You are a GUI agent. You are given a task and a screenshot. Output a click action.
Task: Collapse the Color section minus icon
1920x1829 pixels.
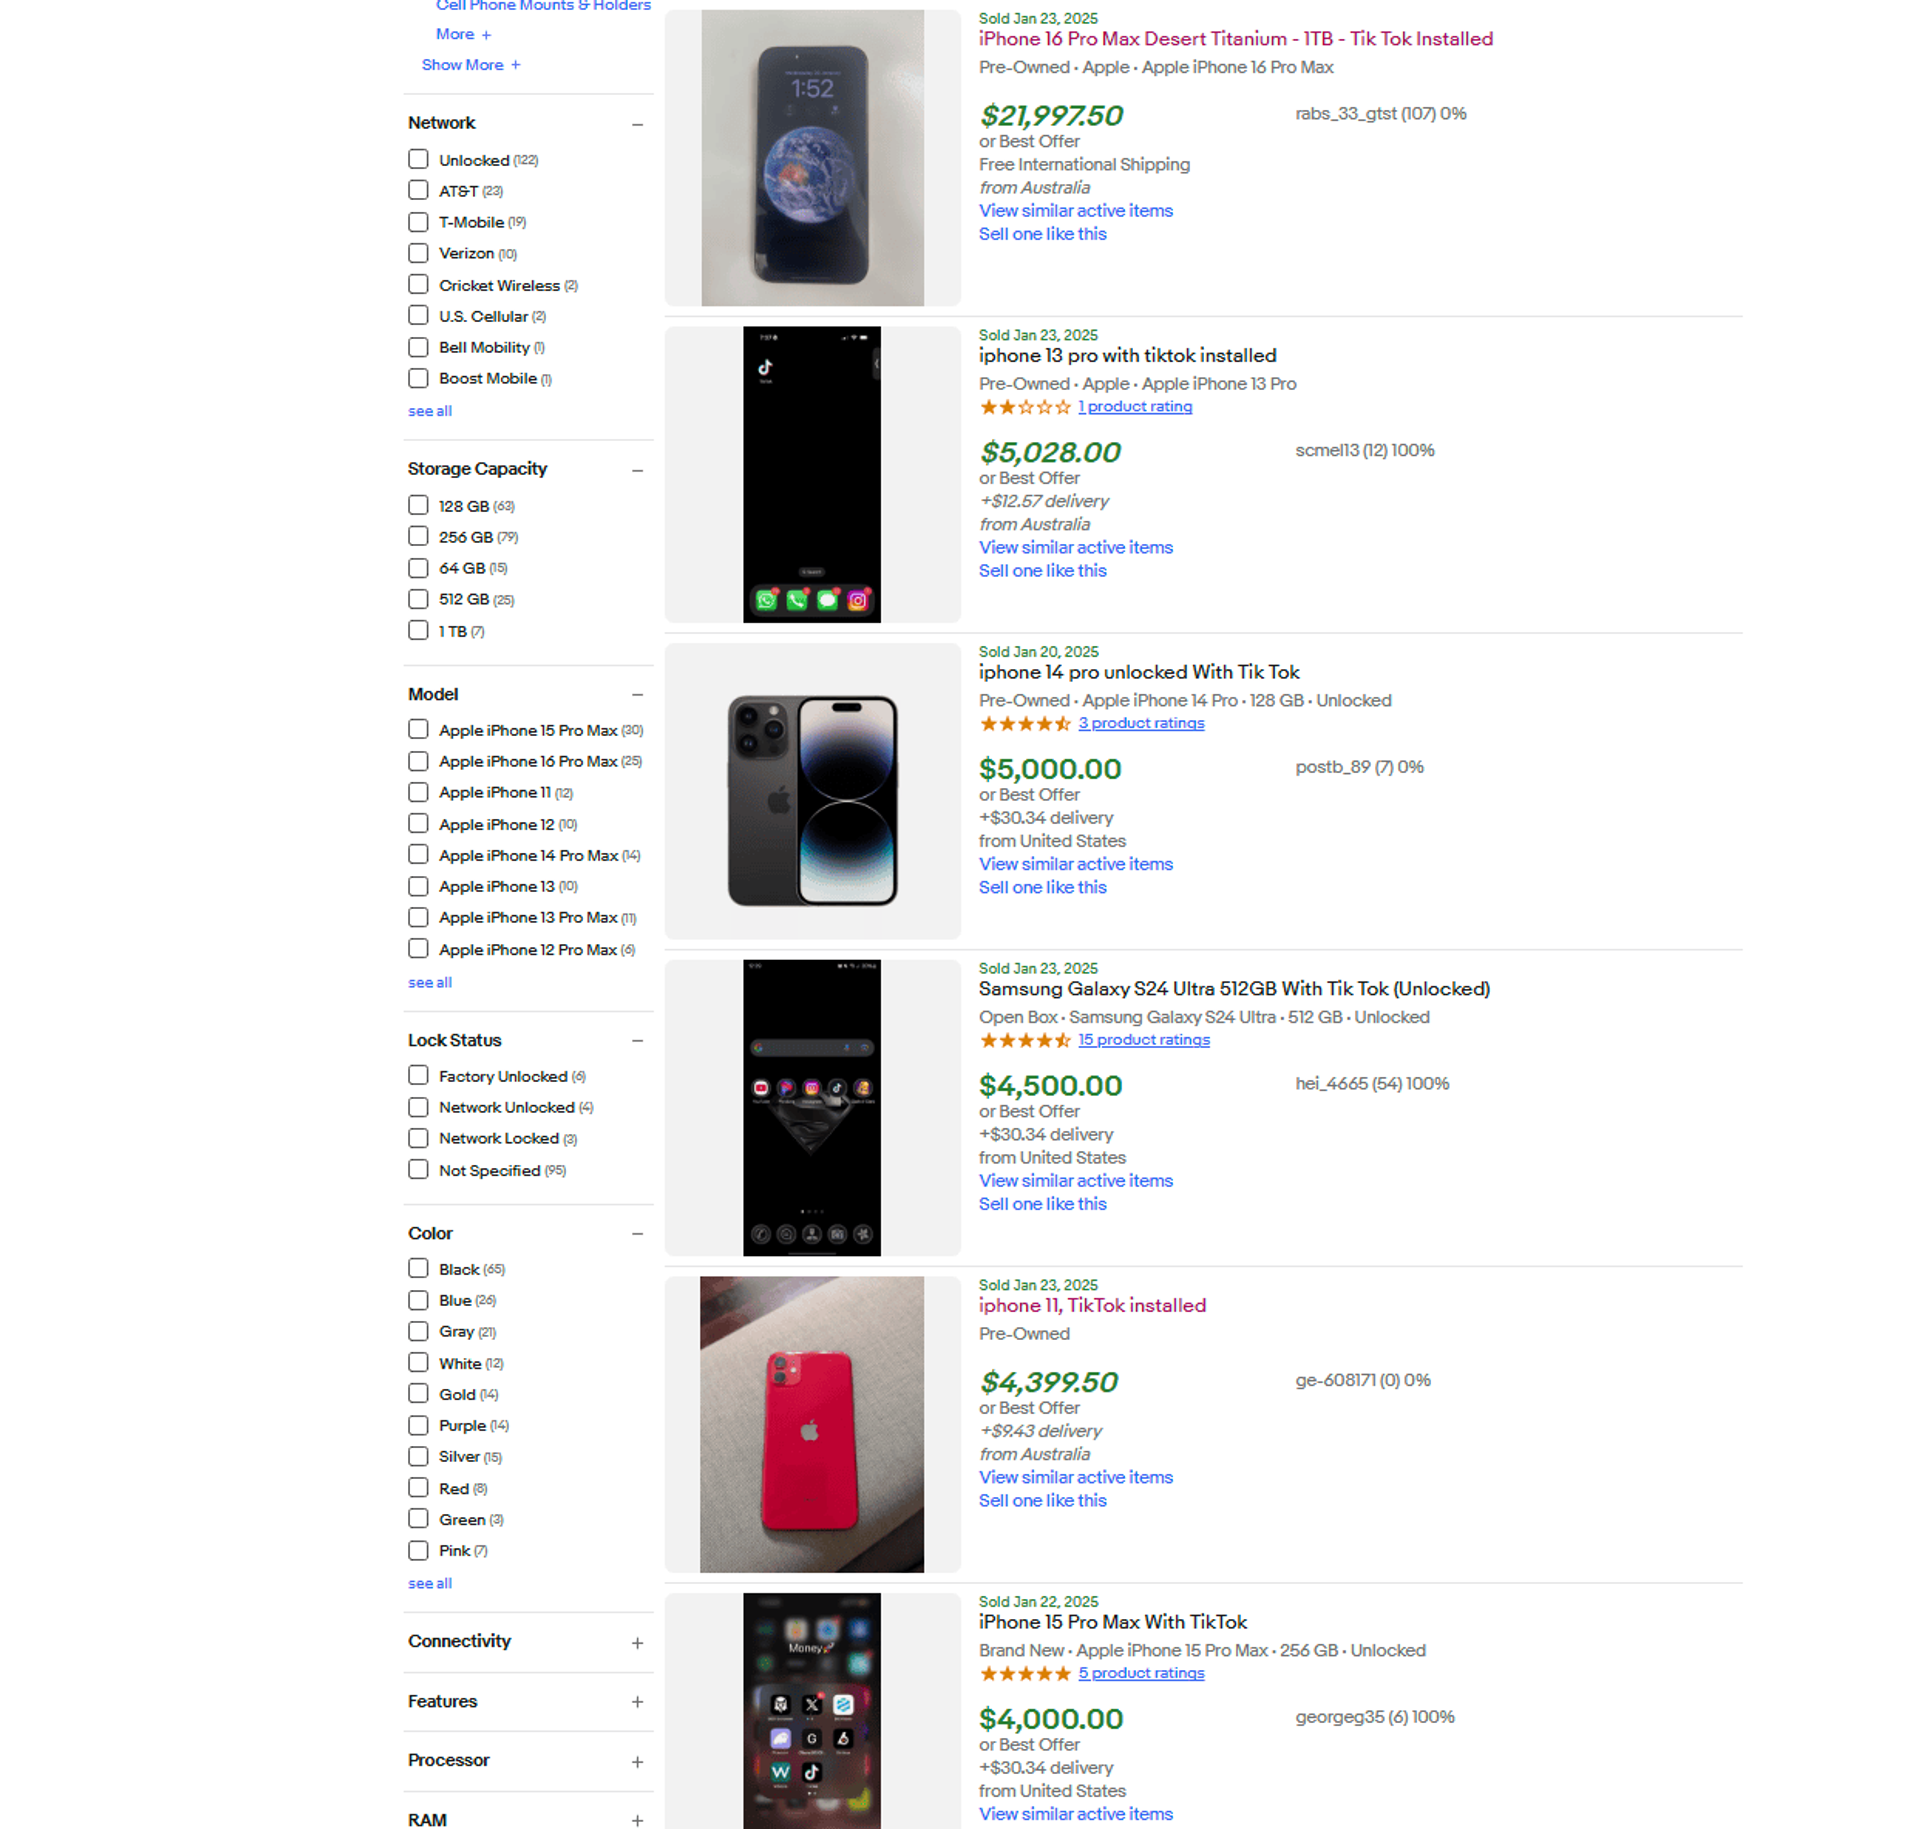tap(637, 1234)
